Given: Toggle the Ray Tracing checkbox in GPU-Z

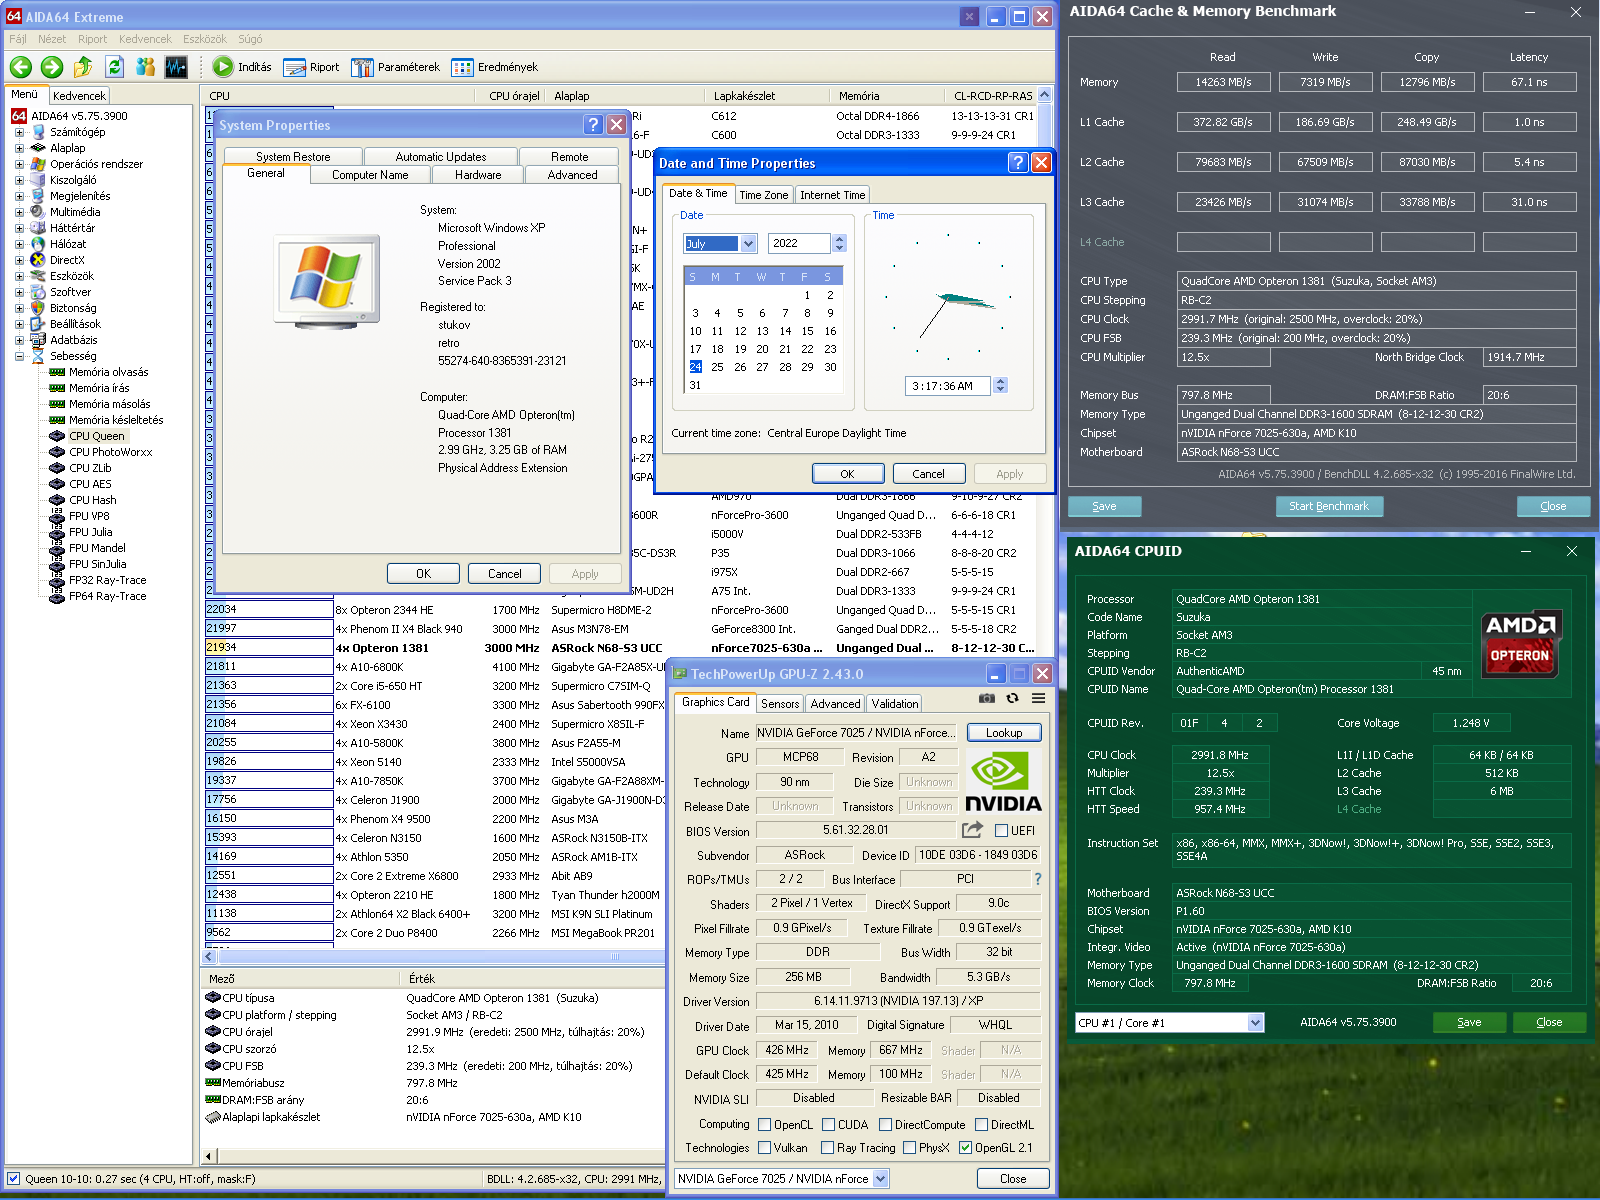Looking at the screenshot, I should 827,1148.
